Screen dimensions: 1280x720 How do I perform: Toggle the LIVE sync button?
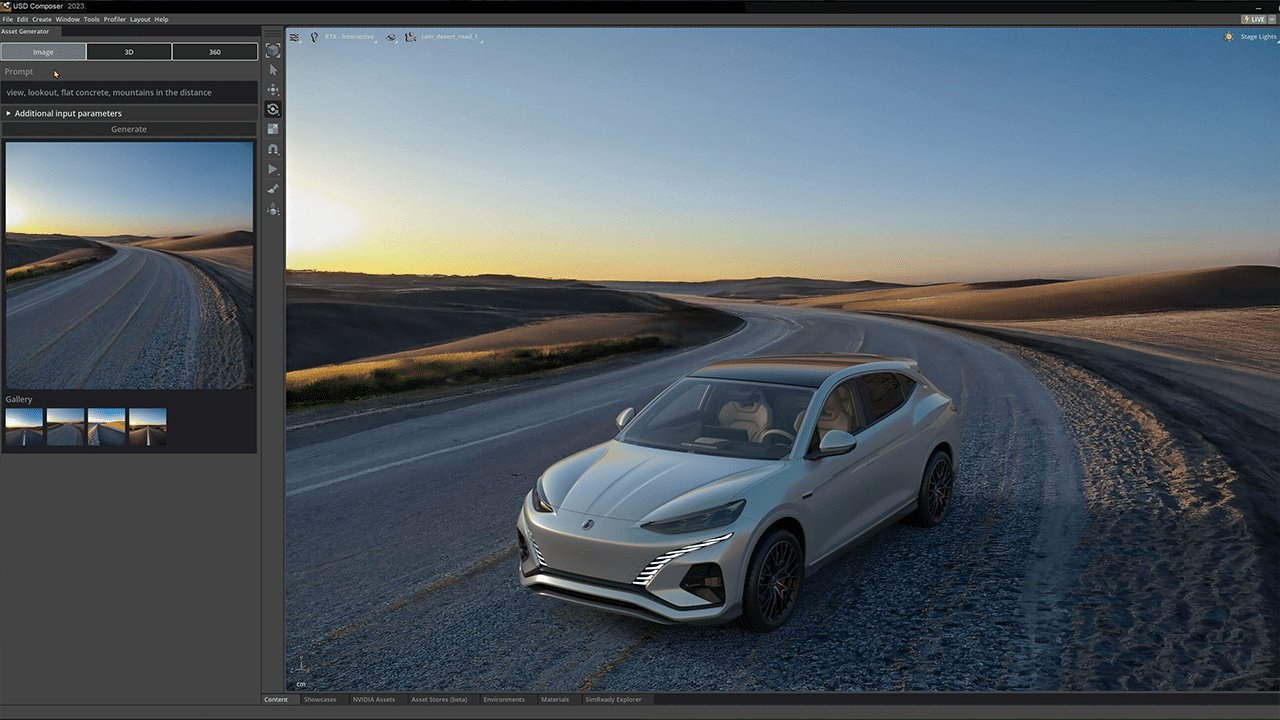tap(1253, 19)
